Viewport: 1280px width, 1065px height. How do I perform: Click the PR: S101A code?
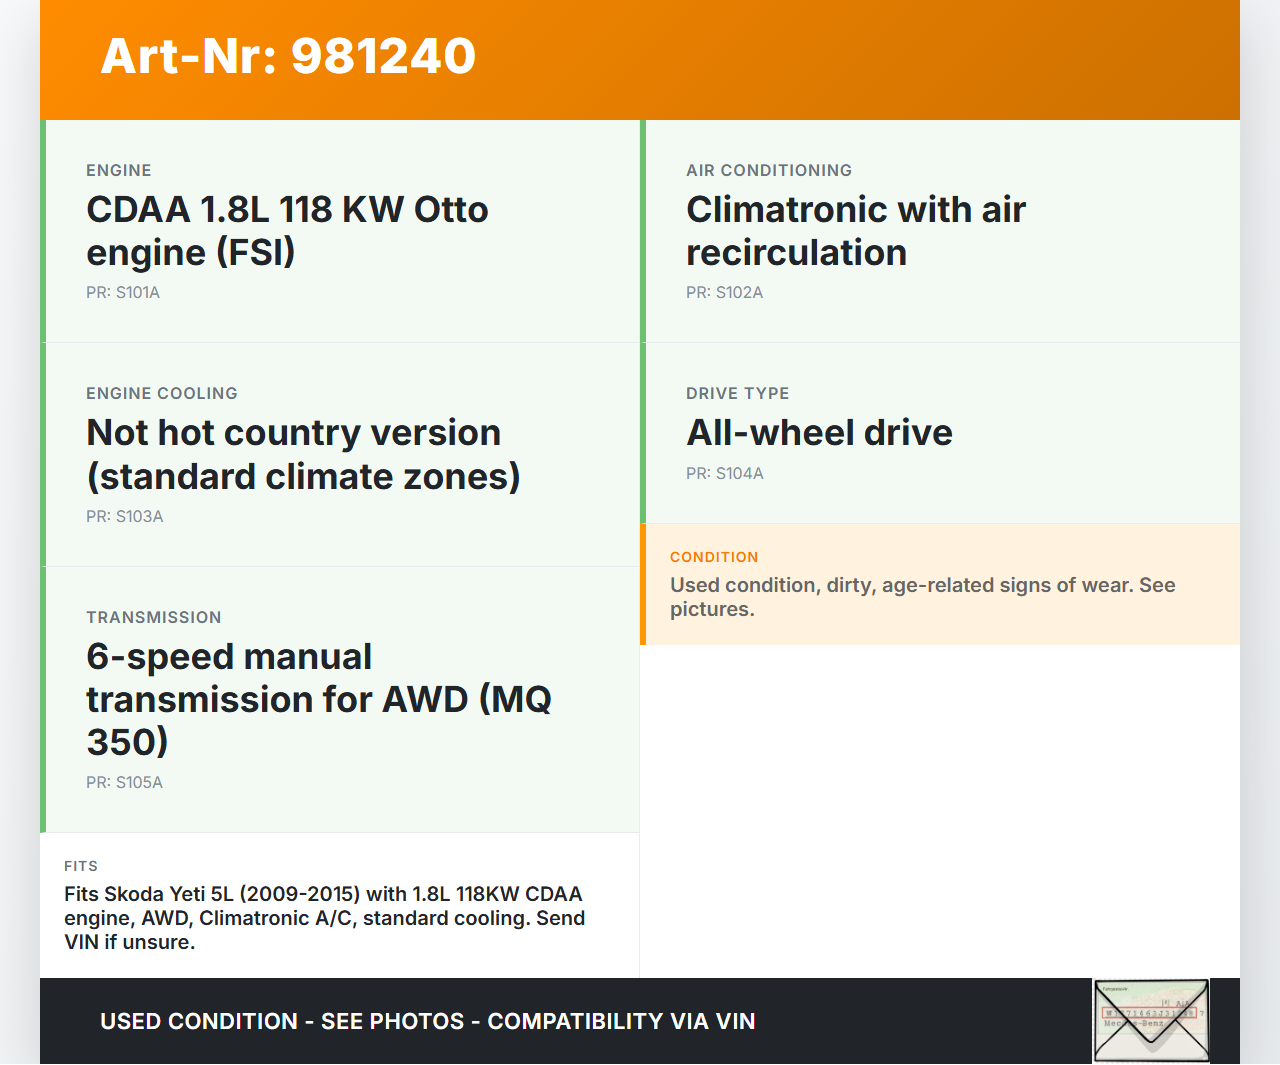tap(123, 293)
